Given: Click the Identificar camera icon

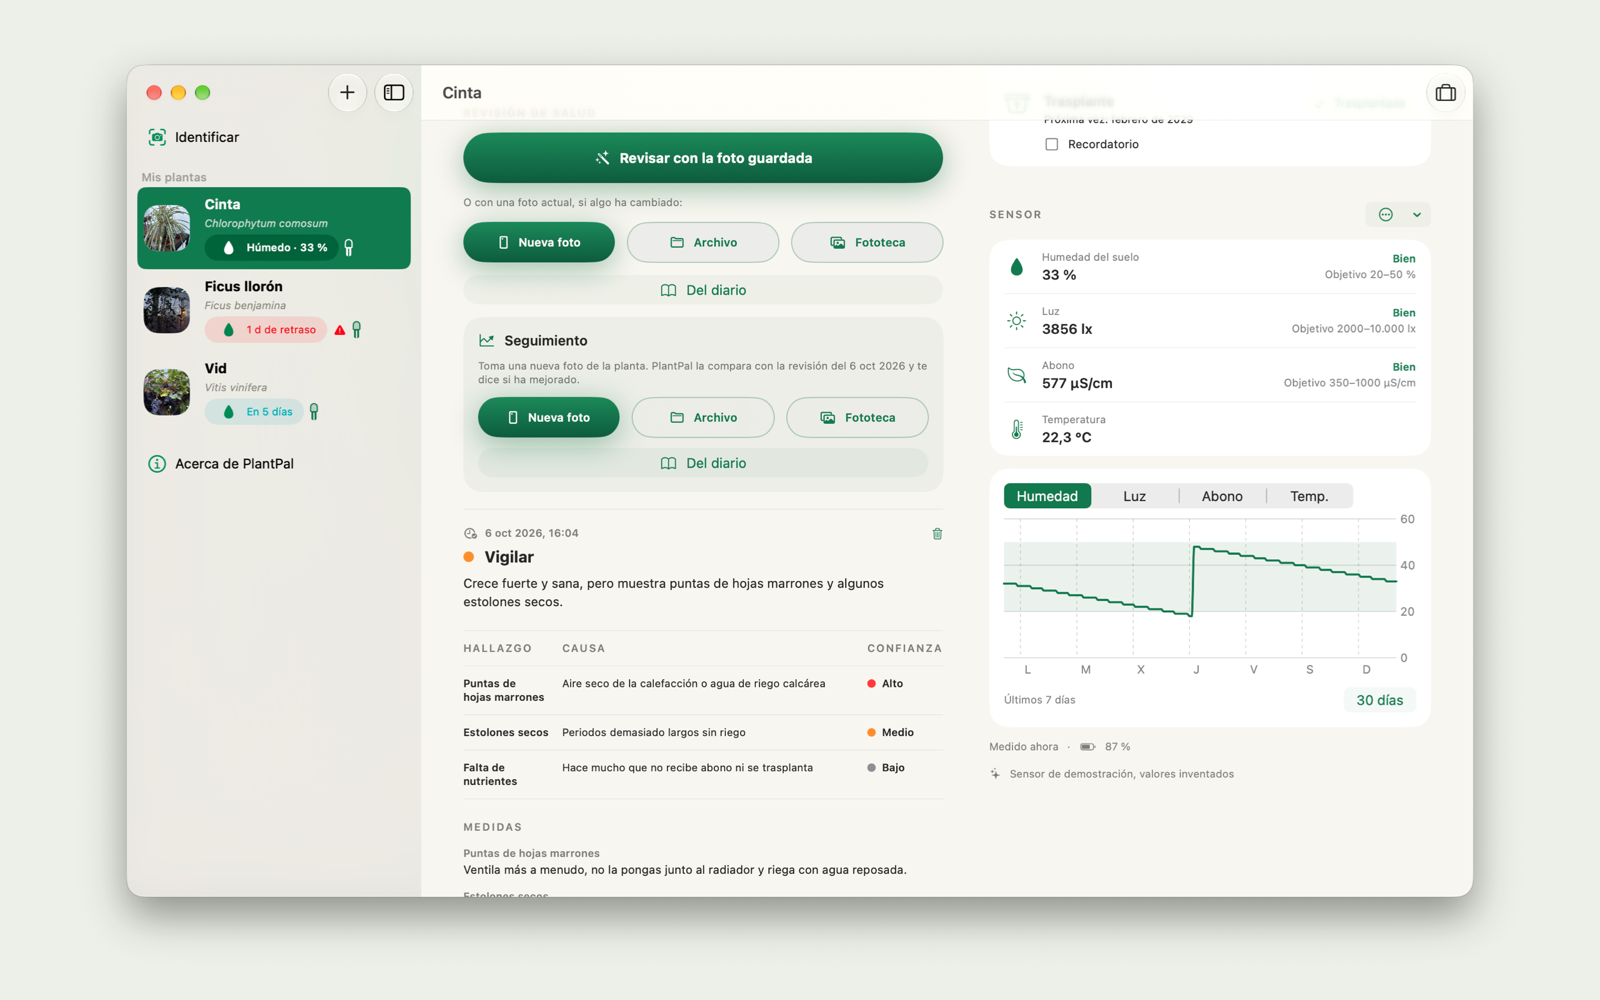Looking at the screenshot, I should pyautogui.click(x=157, y=137).
